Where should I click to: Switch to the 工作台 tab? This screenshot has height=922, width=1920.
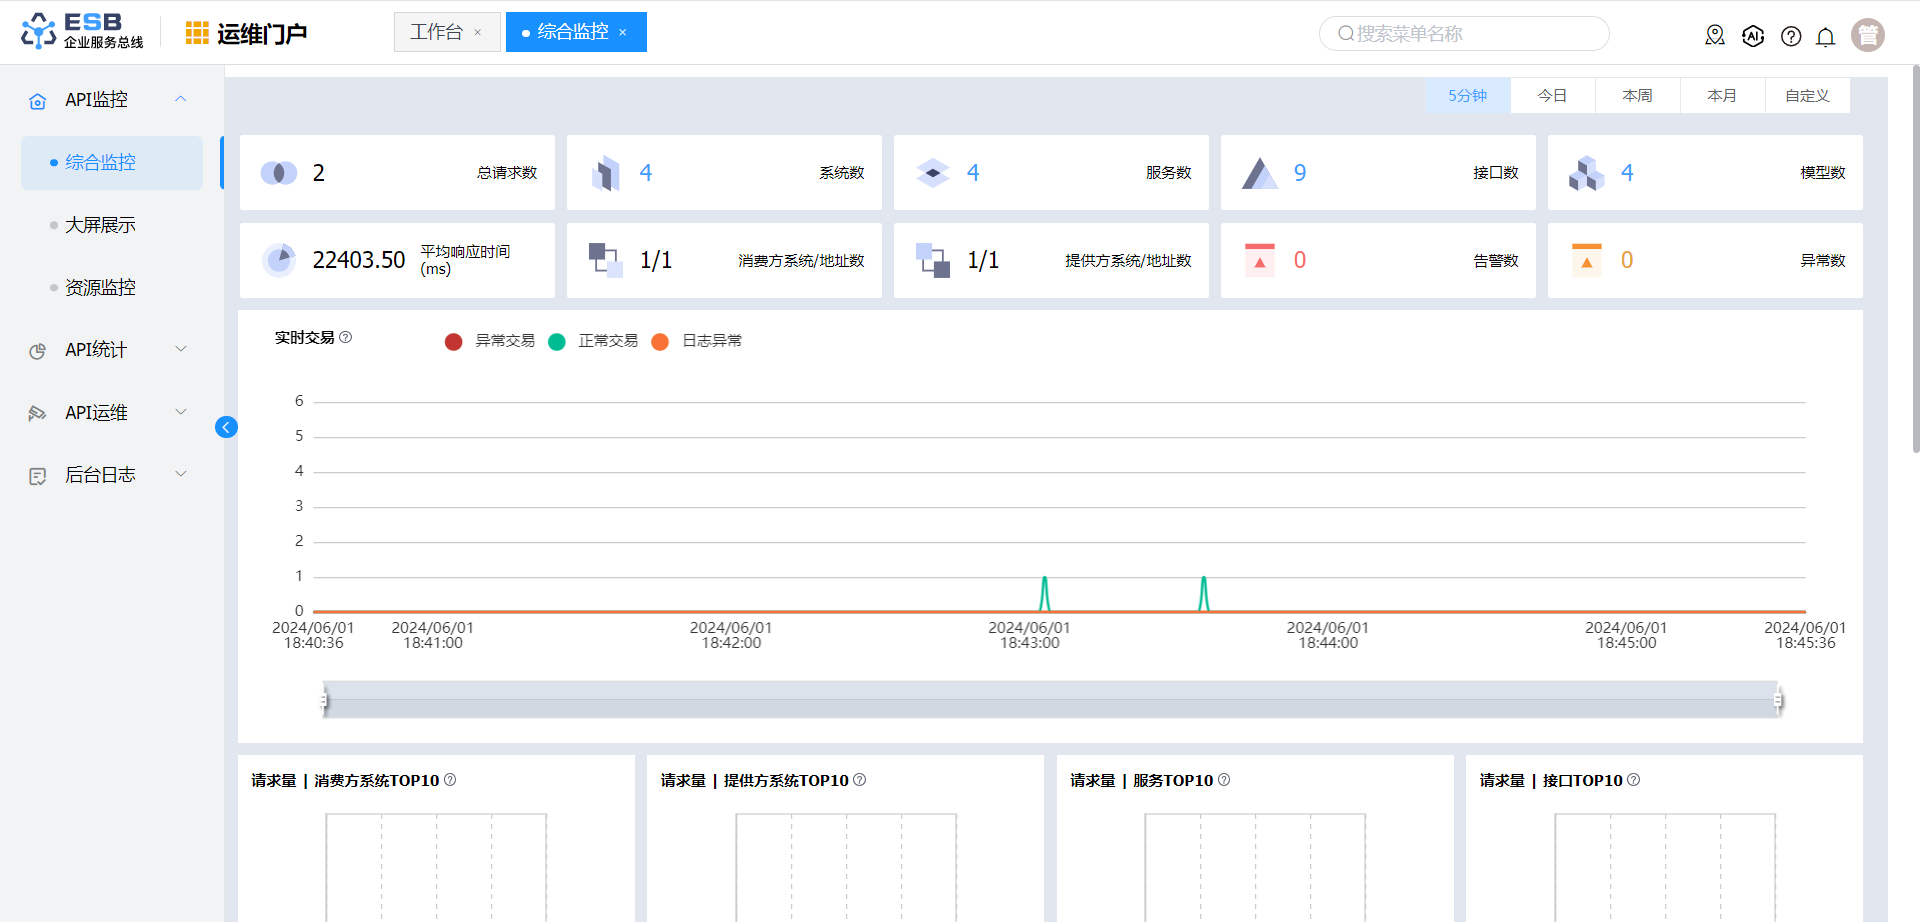tap(437, 32)
